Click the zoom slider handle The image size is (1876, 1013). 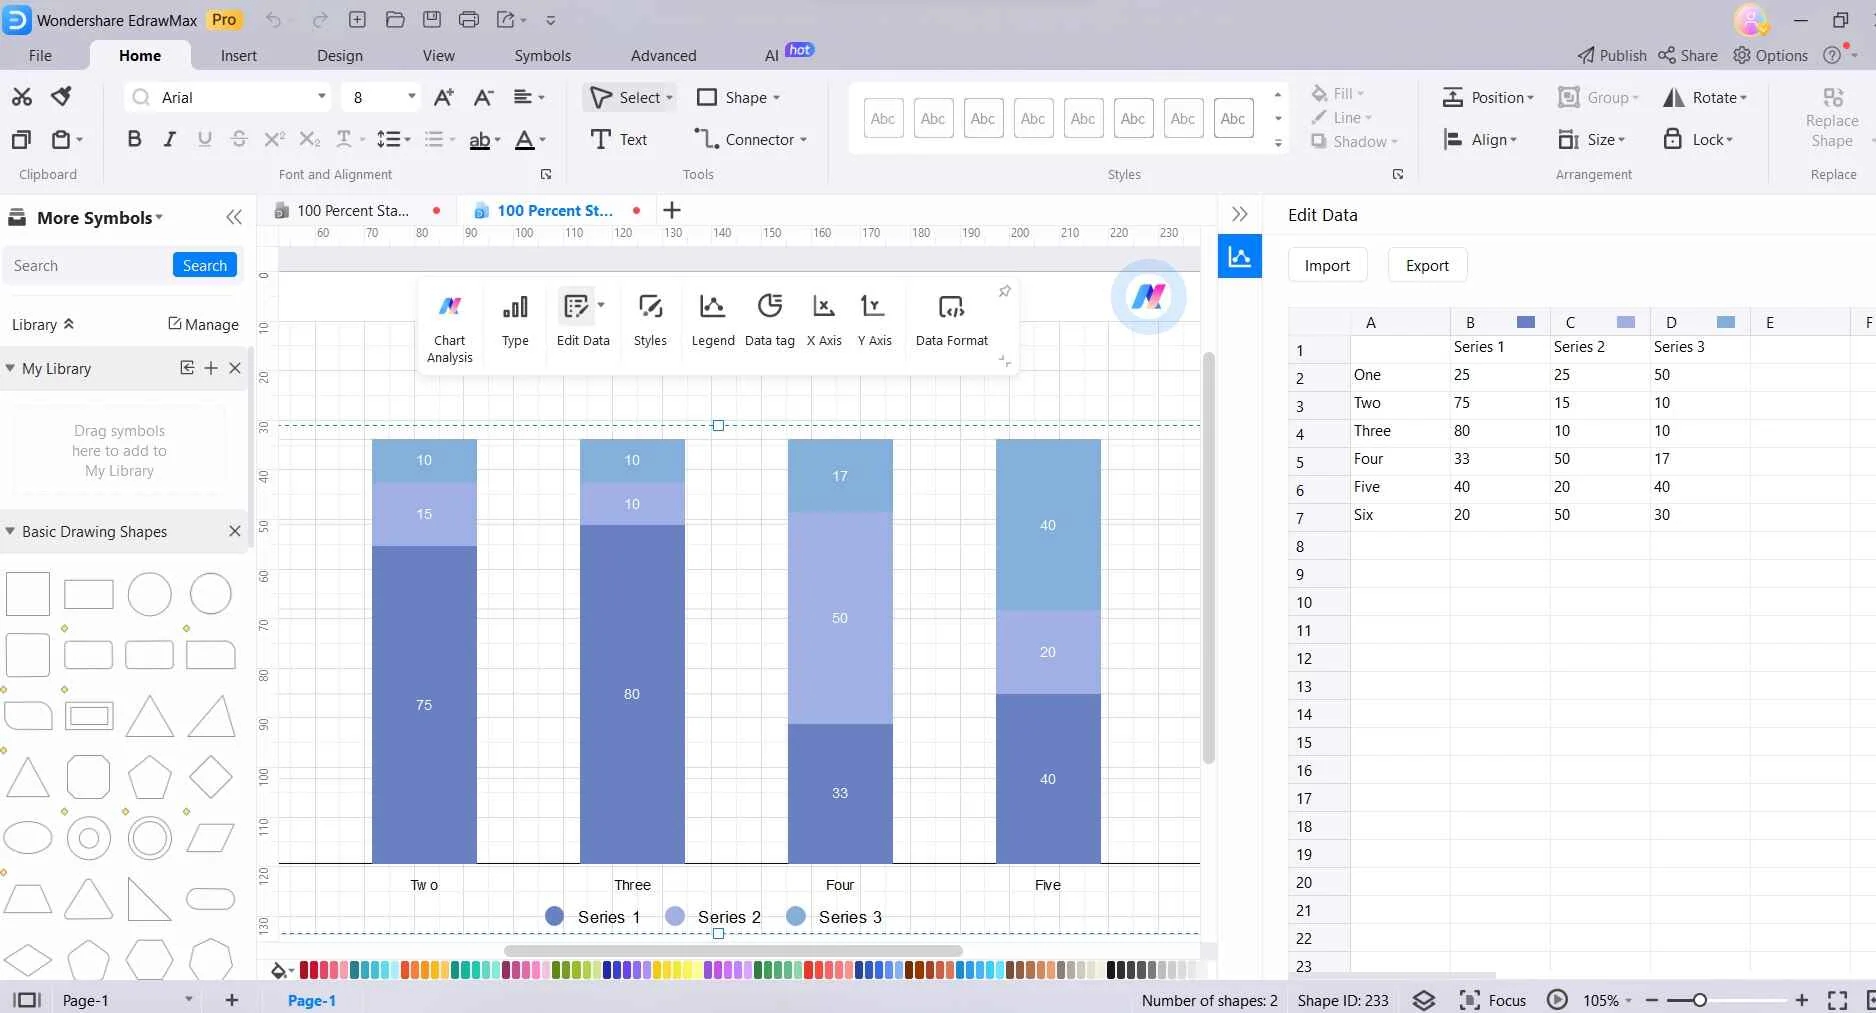tap(1699, 1000)
